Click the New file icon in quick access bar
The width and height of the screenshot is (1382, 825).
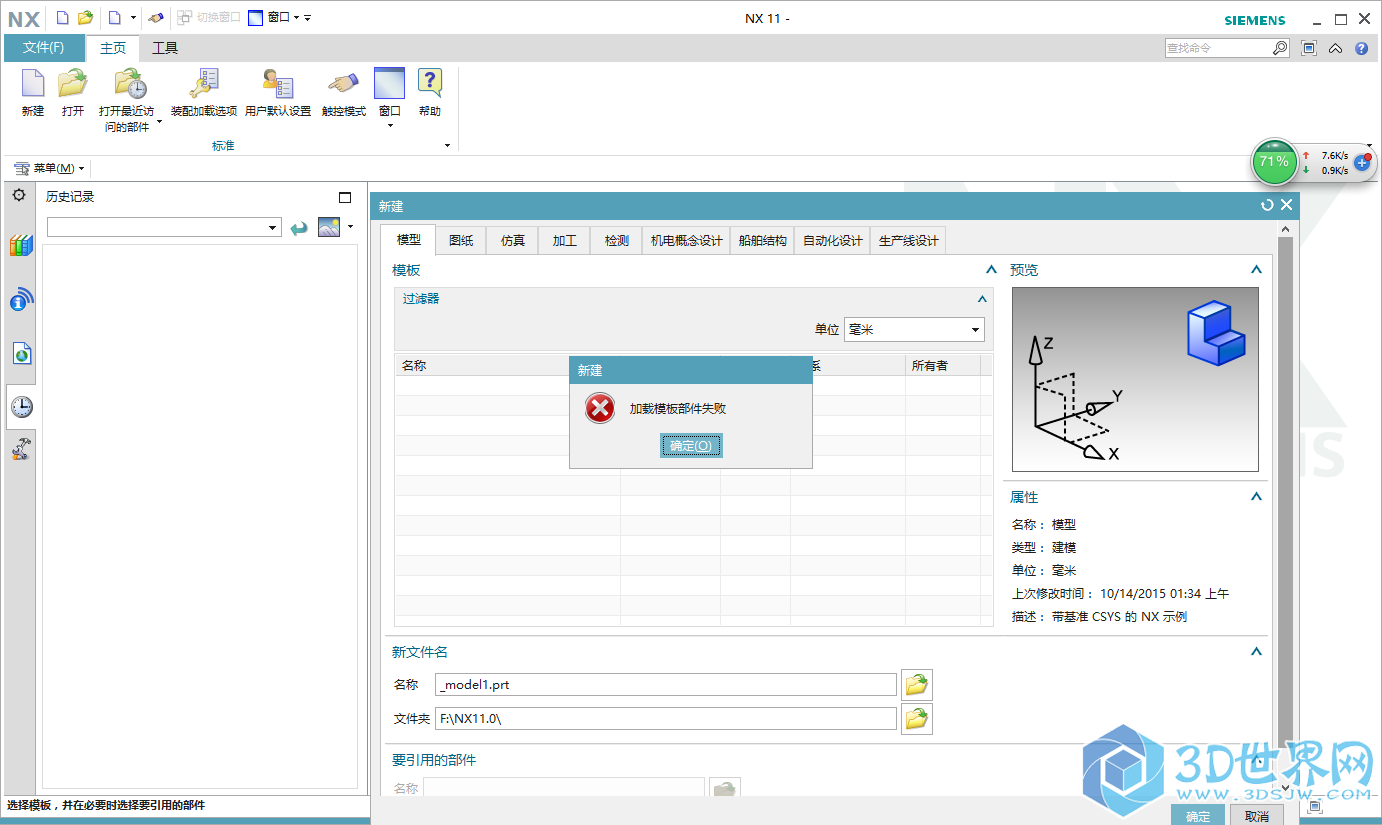click(x=62, y=18)
